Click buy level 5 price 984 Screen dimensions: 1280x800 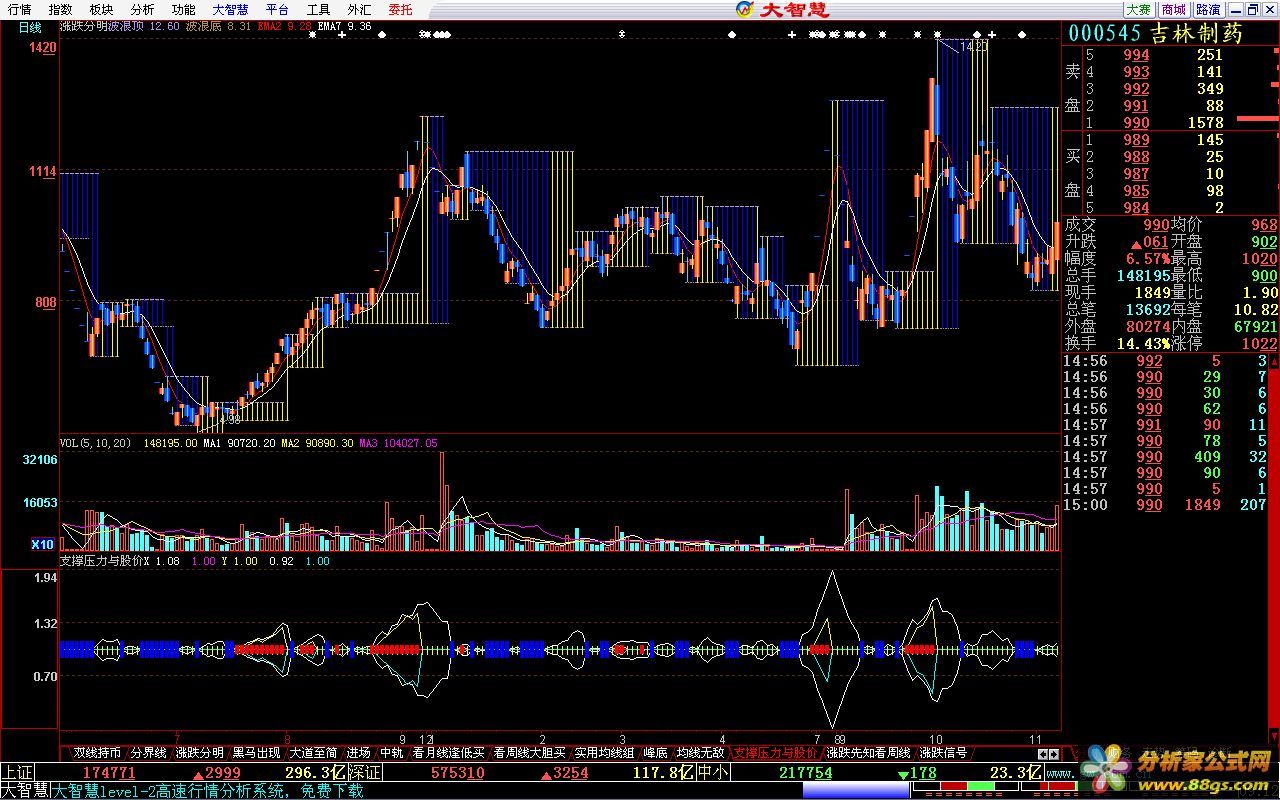coord(1136,208)
